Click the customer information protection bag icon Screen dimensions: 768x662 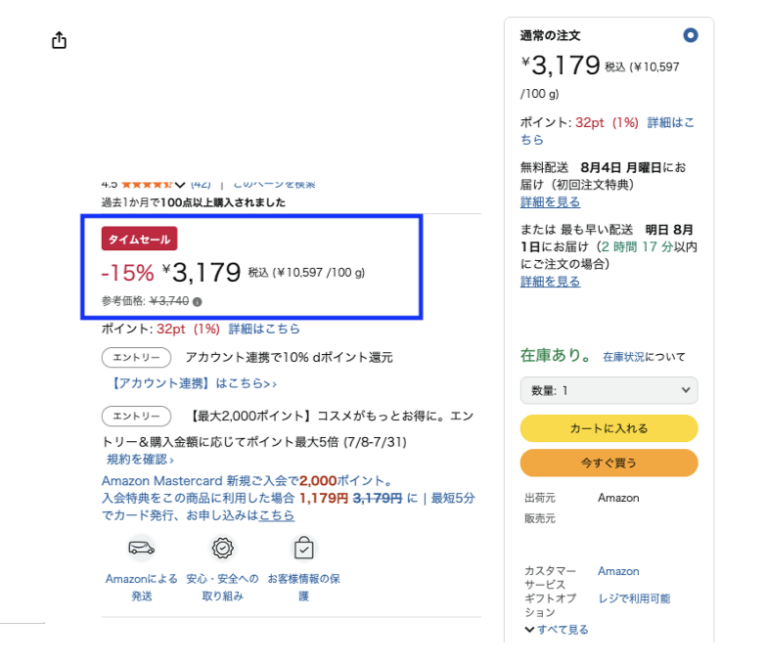coord(304,547)
